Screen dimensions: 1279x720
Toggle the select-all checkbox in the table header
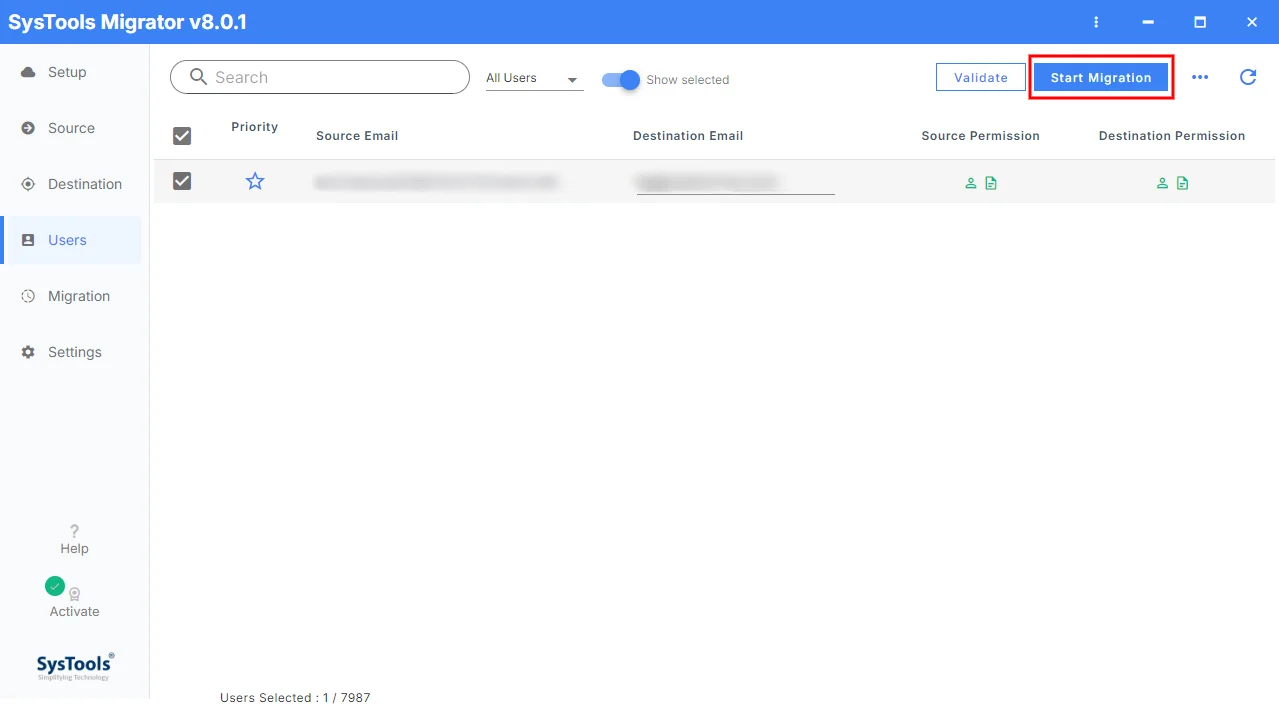[x=182, y=136]
